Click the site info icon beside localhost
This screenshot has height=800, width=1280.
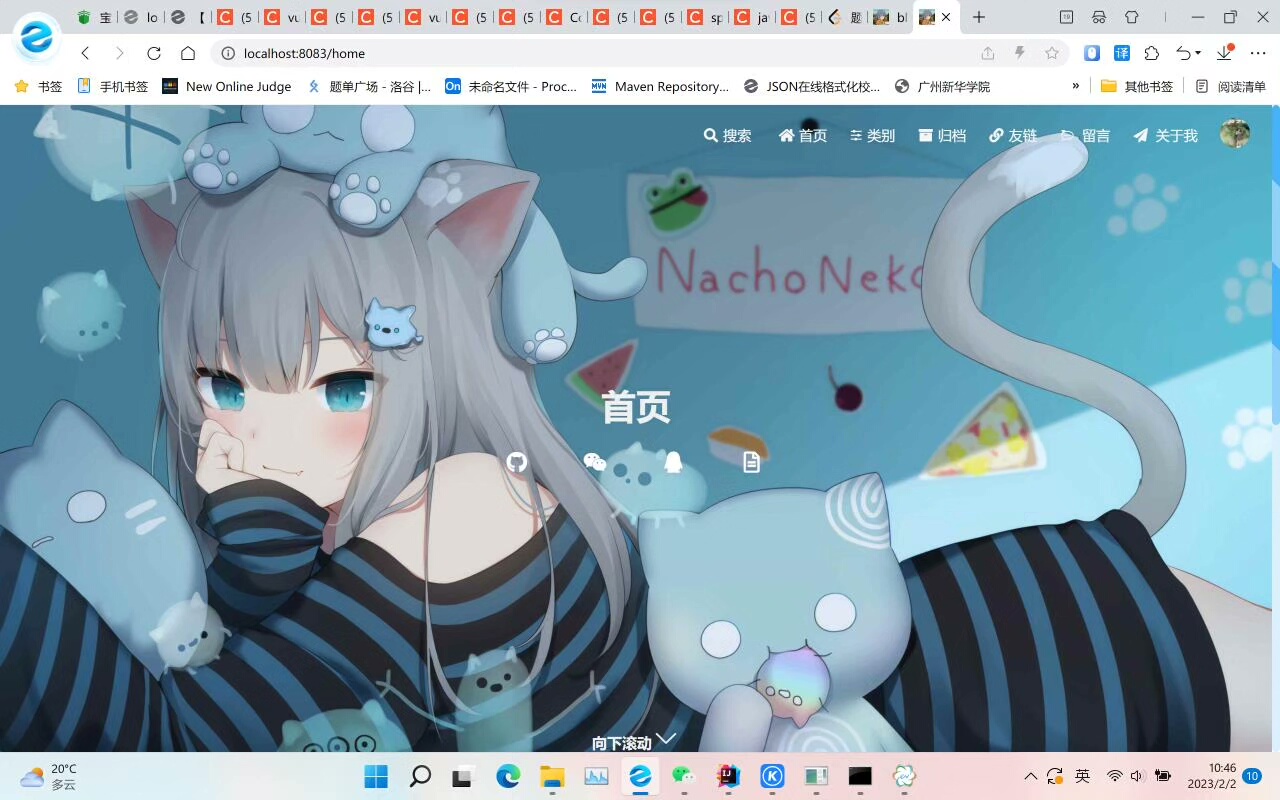pyautogui.click(x=228, y=53)
